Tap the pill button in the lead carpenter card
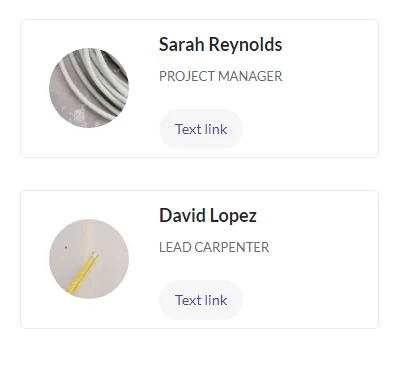This screenshot has height=368, width=399. pyautogui.click(x=201, y=300)
